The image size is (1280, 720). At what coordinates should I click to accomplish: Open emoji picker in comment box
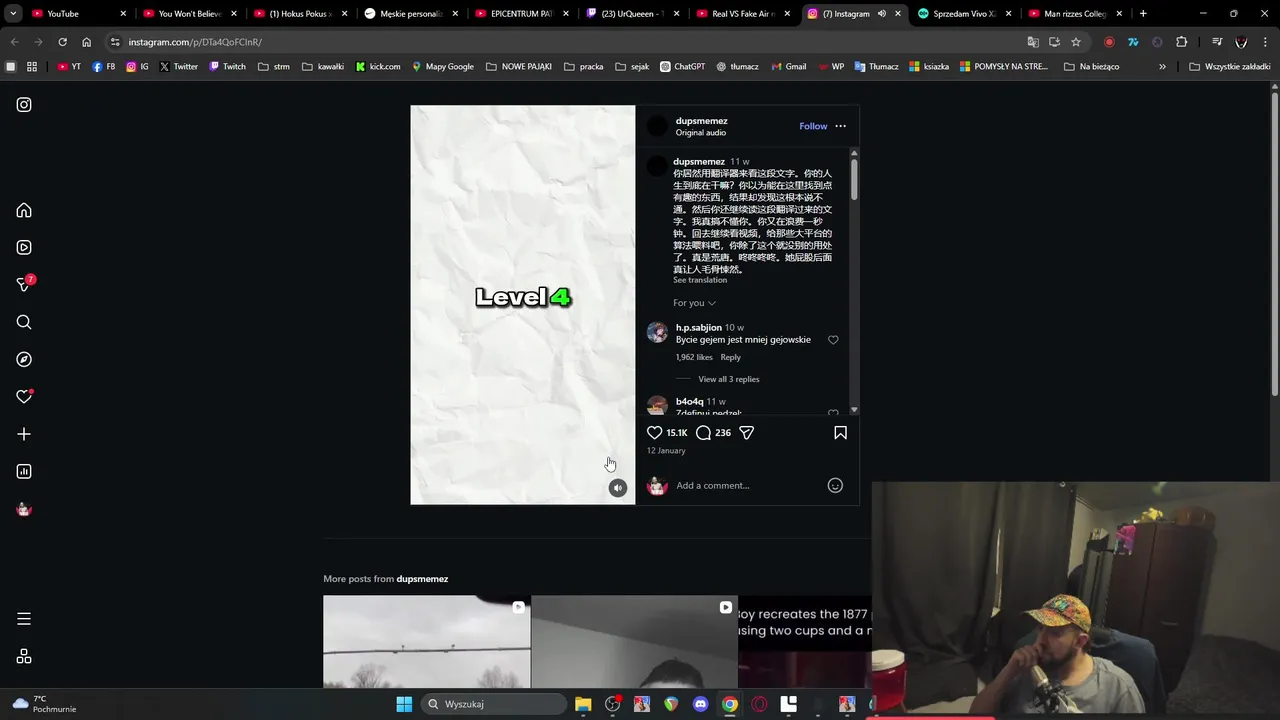coord(835,485)
